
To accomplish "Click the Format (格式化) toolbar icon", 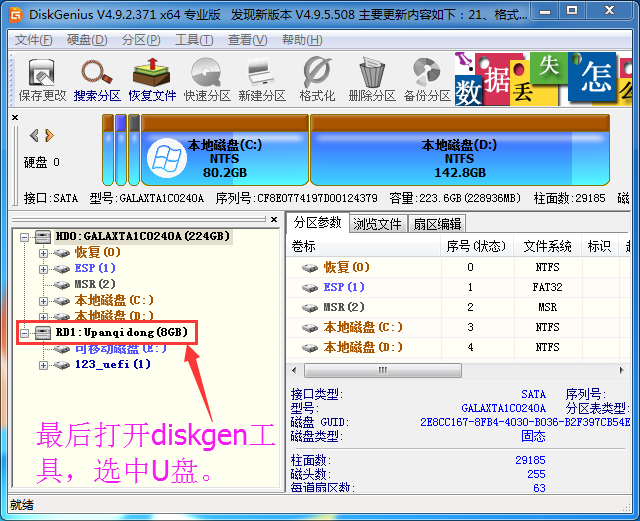I will tap(317, 80).
